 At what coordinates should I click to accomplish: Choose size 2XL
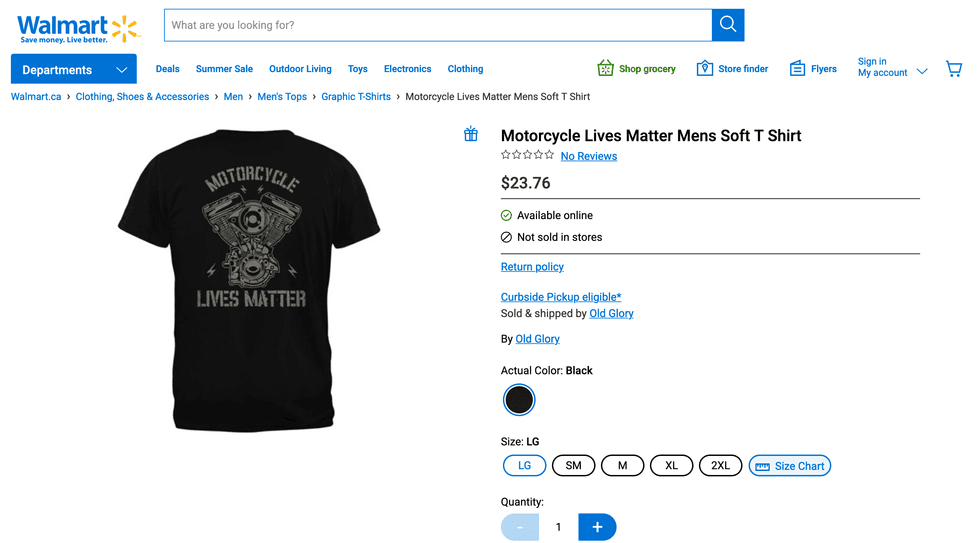(720, 465)
